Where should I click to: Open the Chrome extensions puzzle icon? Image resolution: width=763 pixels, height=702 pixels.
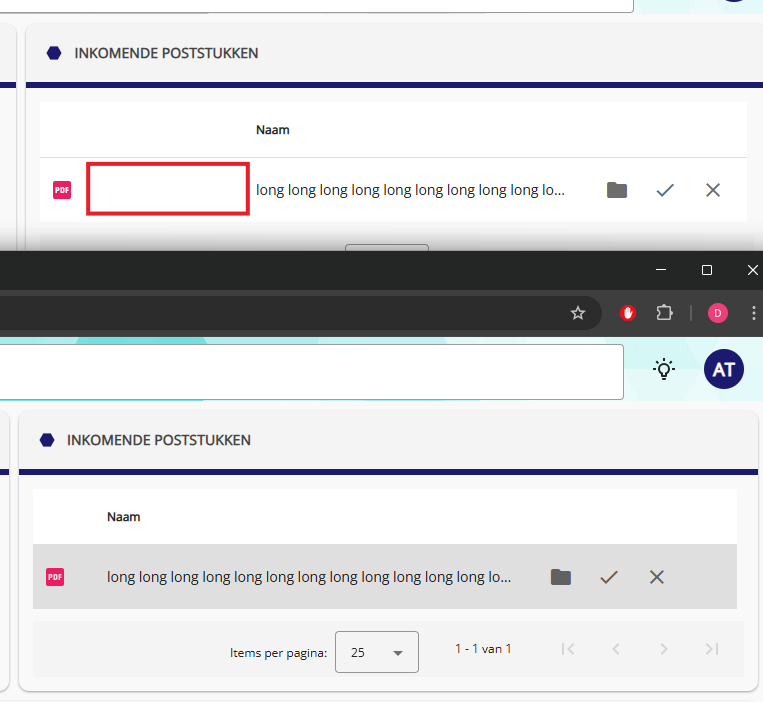pos(664,313)
